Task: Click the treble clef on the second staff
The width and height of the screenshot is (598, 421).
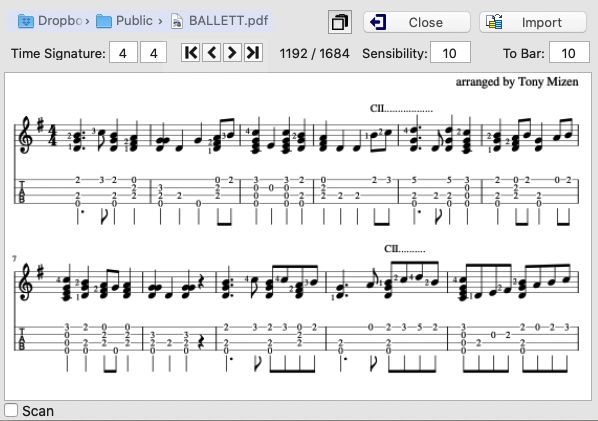Action: [26, 281]
